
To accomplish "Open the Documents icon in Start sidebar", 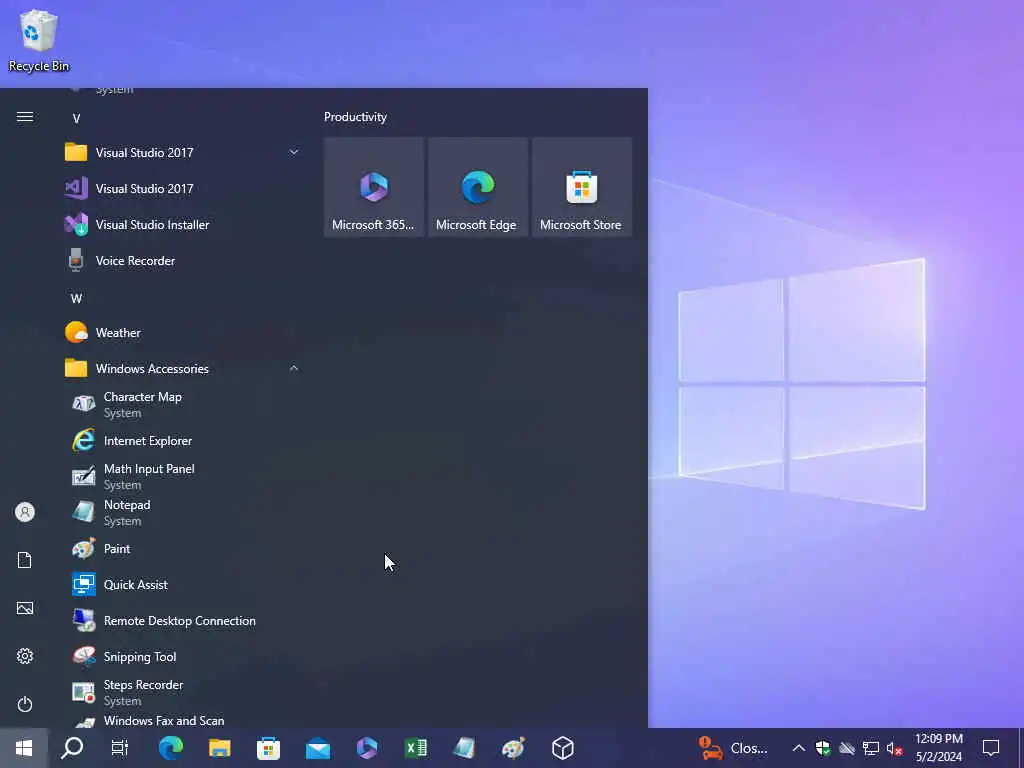I will pos(25,560).
